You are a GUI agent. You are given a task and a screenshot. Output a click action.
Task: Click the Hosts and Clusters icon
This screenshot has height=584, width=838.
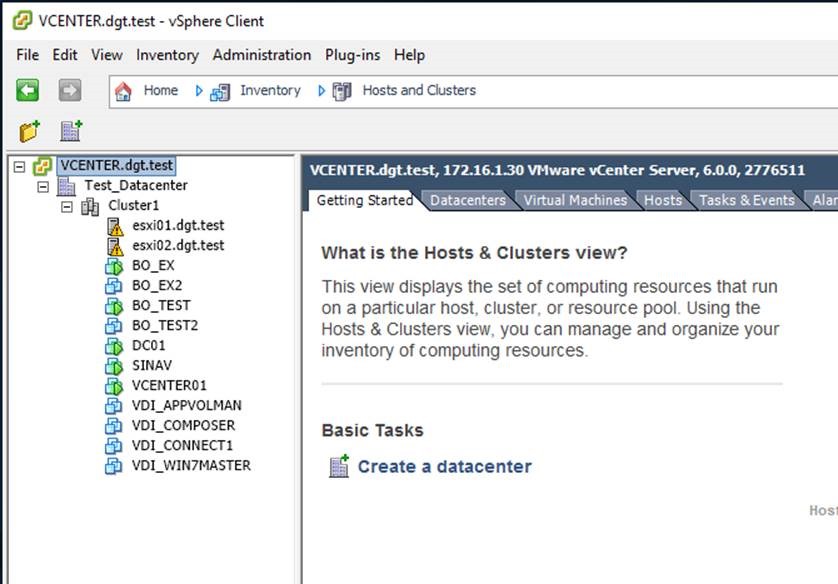[342, 91]
